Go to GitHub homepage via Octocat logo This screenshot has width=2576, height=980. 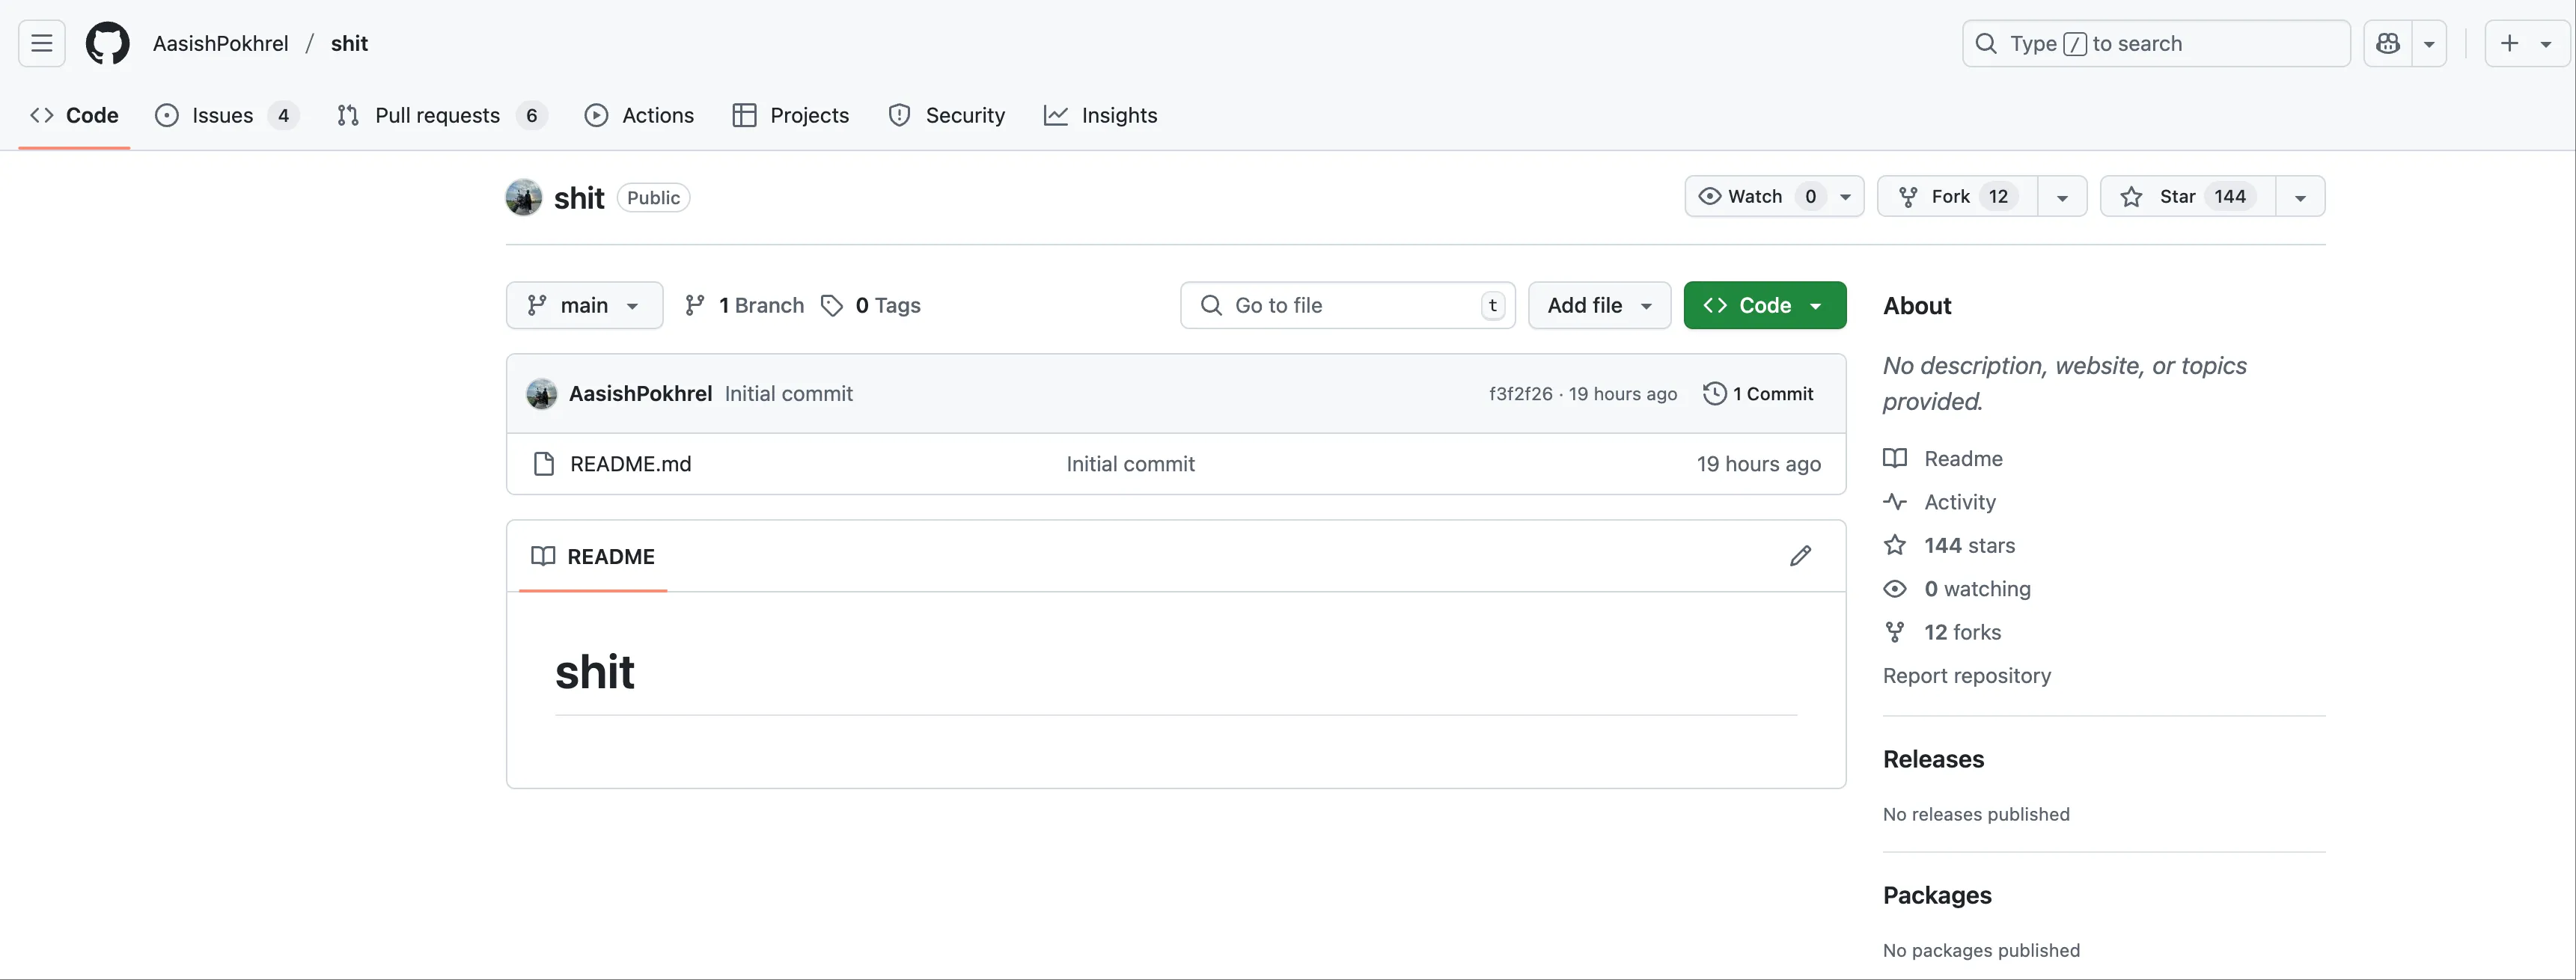coord(108,43)
